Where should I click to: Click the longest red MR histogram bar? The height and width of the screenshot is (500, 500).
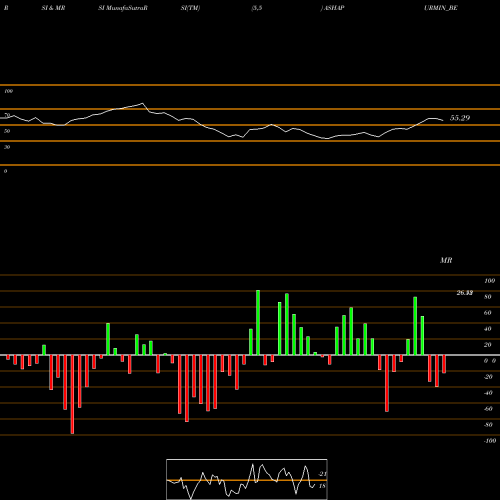tap(72, 394)
